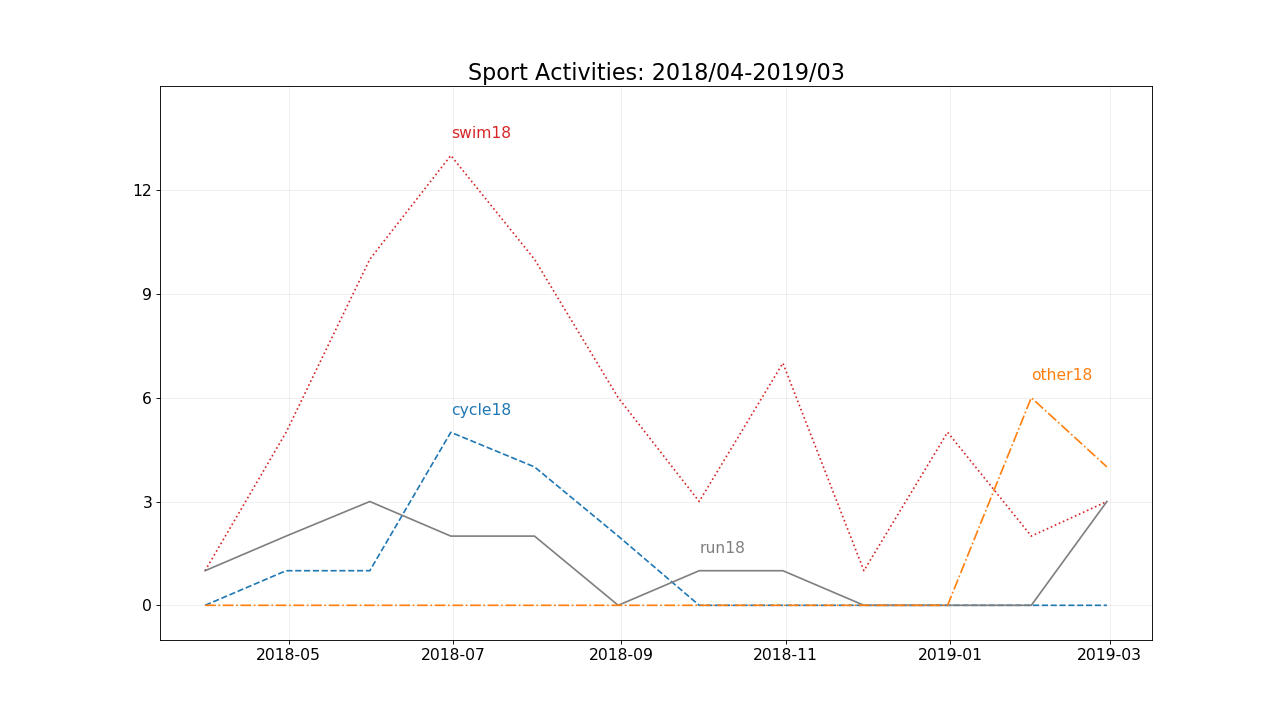1280x719 pixels.
Task: Click the x-axis label '2019-01'
Action: [x=950, y=655]
